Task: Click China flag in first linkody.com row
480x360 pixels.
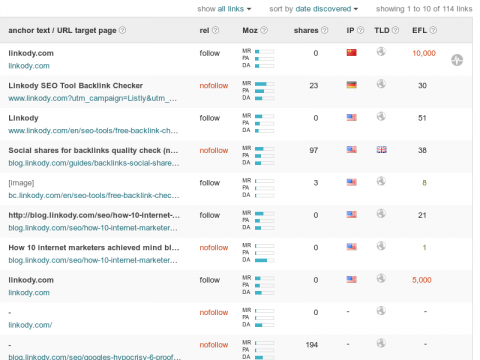Action: (x=351, y=52)
